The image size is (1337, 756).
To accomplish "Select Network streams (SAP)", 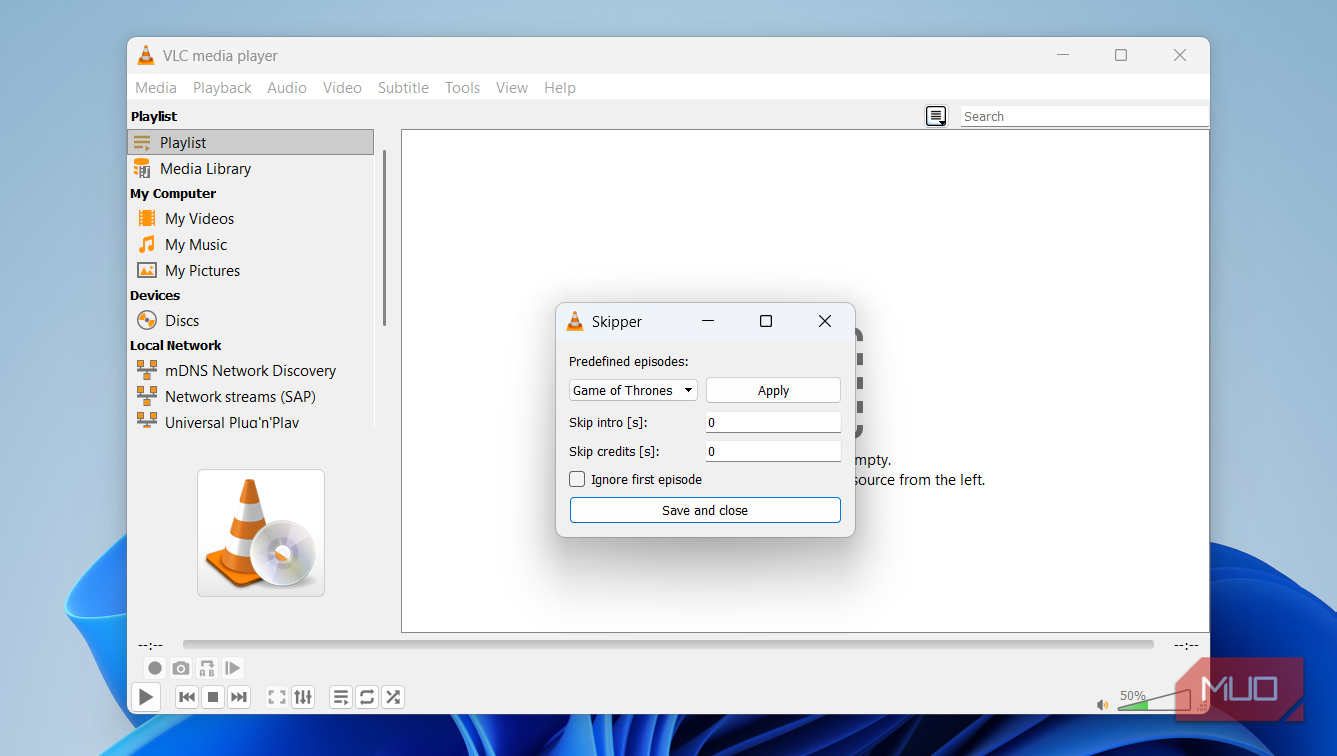I will click(x=250, y=397).
